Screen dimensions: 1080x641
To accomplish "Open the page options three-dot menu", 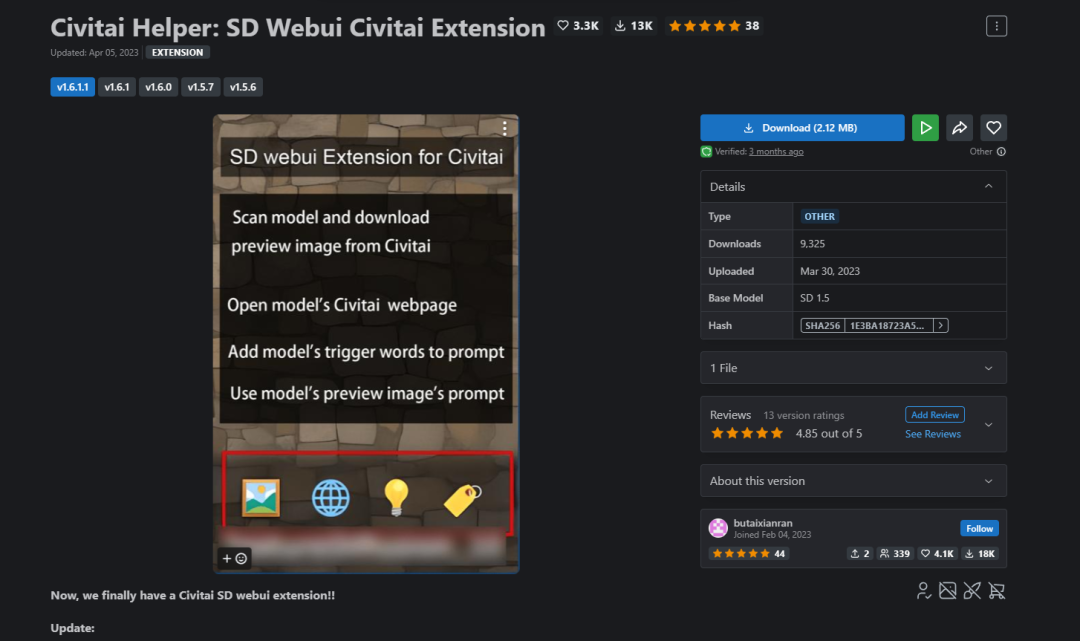I will point(996,25).
